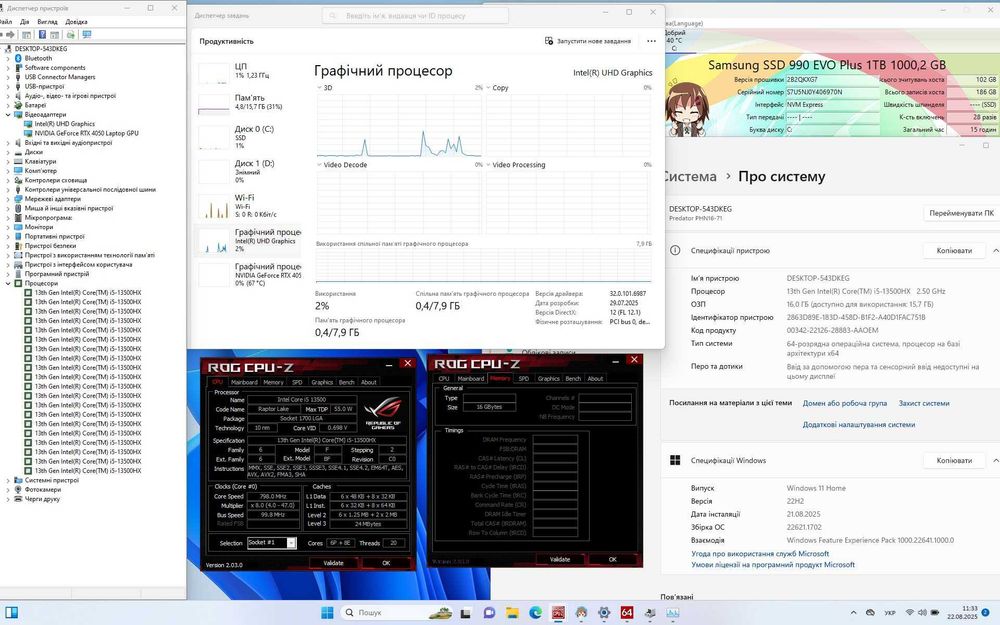Click Windows logo beside Специфікації Windows
Viewport: 1000px width, 625px height.
675,460
